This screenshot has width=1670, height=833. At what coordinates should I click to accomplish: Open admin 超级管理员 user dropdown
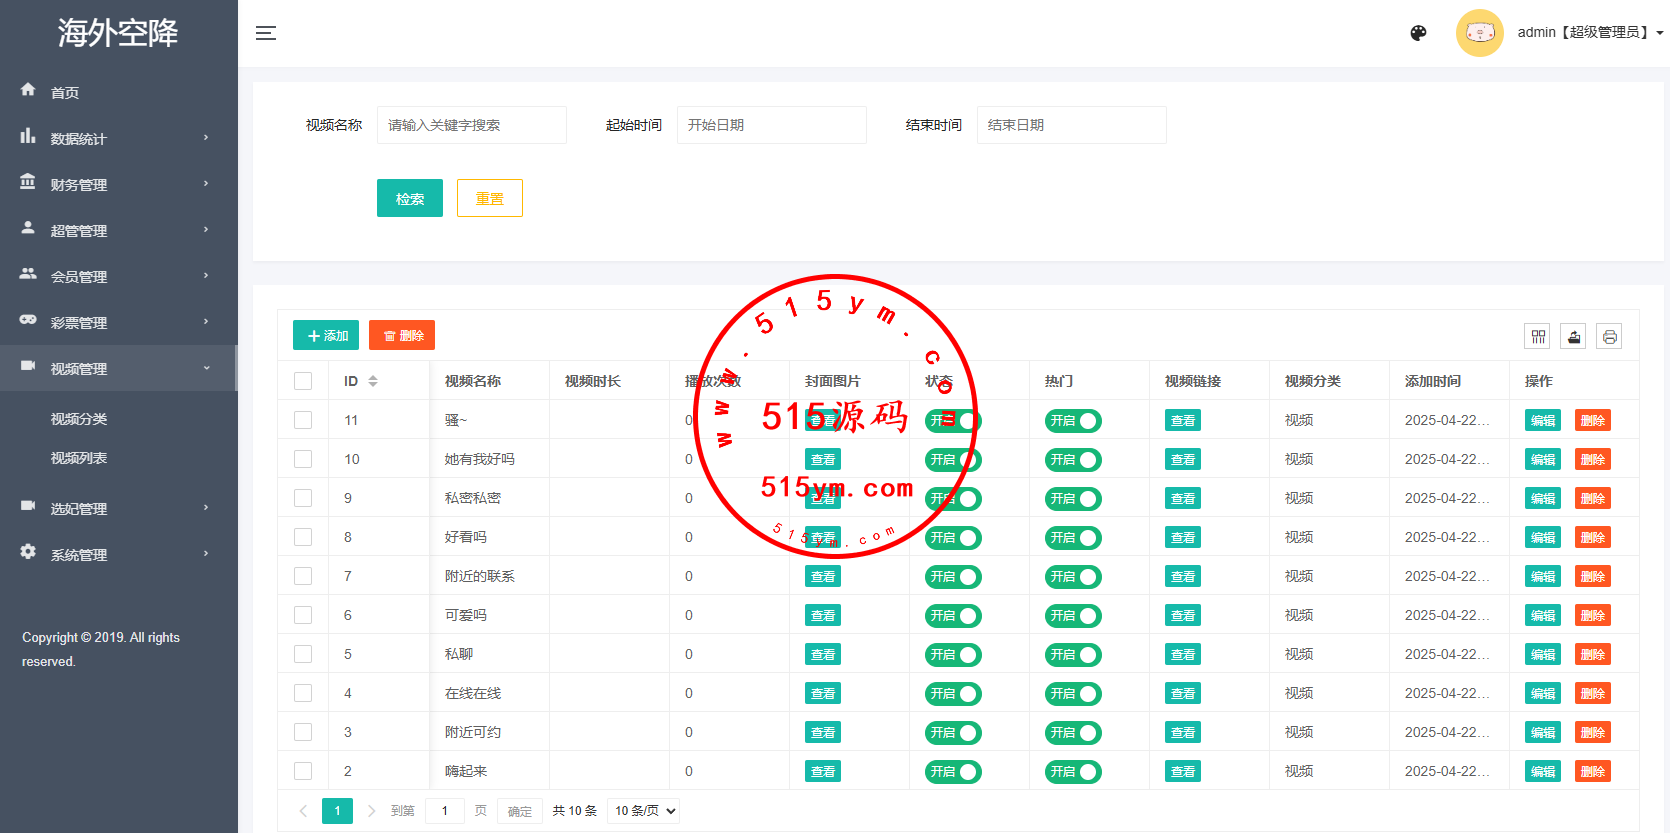point(1590,33)
